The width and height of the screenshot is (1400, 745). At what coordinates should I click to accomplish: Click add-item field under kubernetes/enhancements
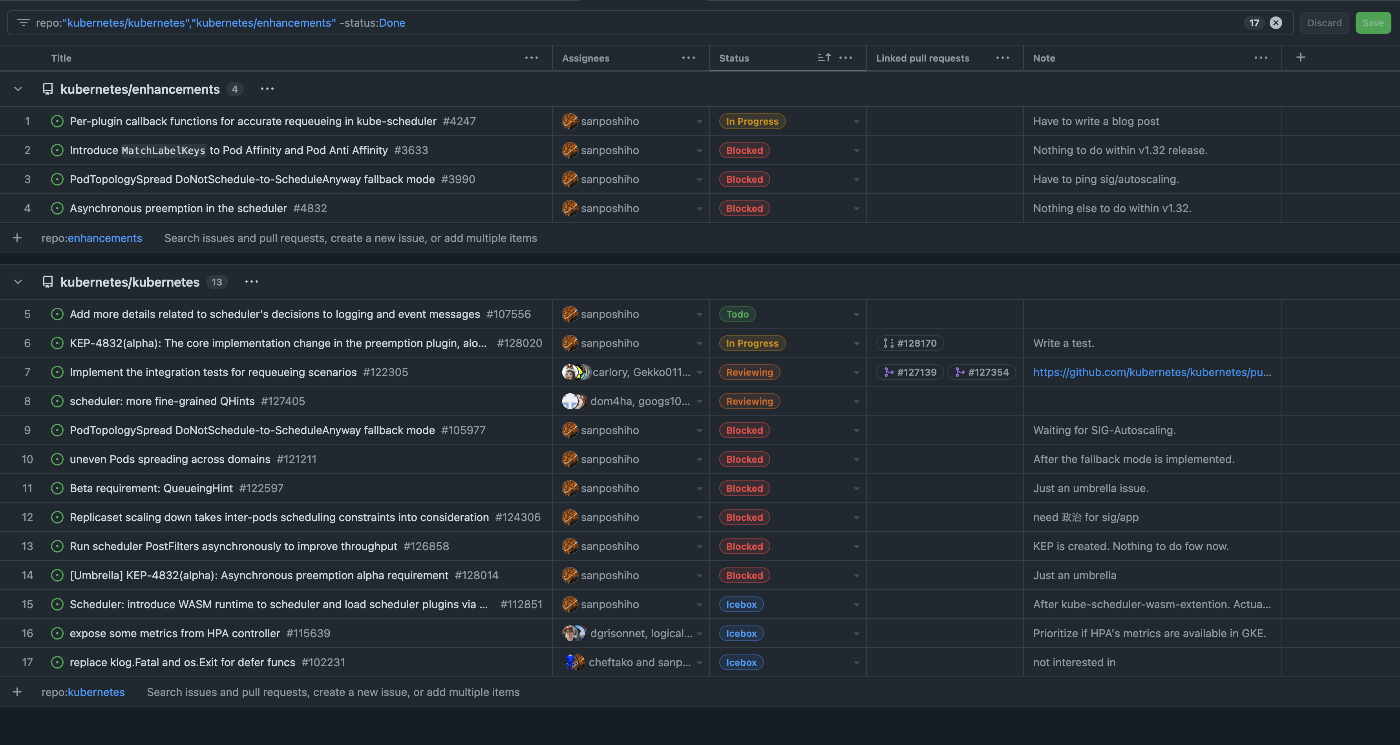[x=350, y=238]
